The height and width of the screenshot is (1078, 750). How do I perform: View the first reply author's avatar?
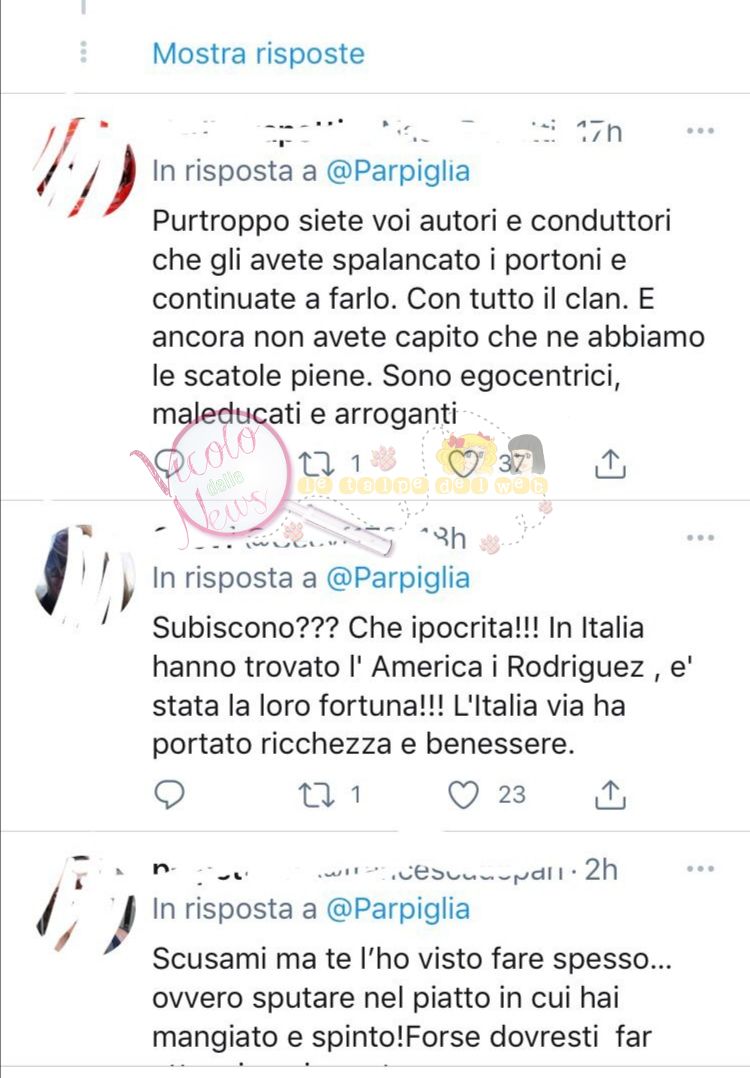coord(85,166)
